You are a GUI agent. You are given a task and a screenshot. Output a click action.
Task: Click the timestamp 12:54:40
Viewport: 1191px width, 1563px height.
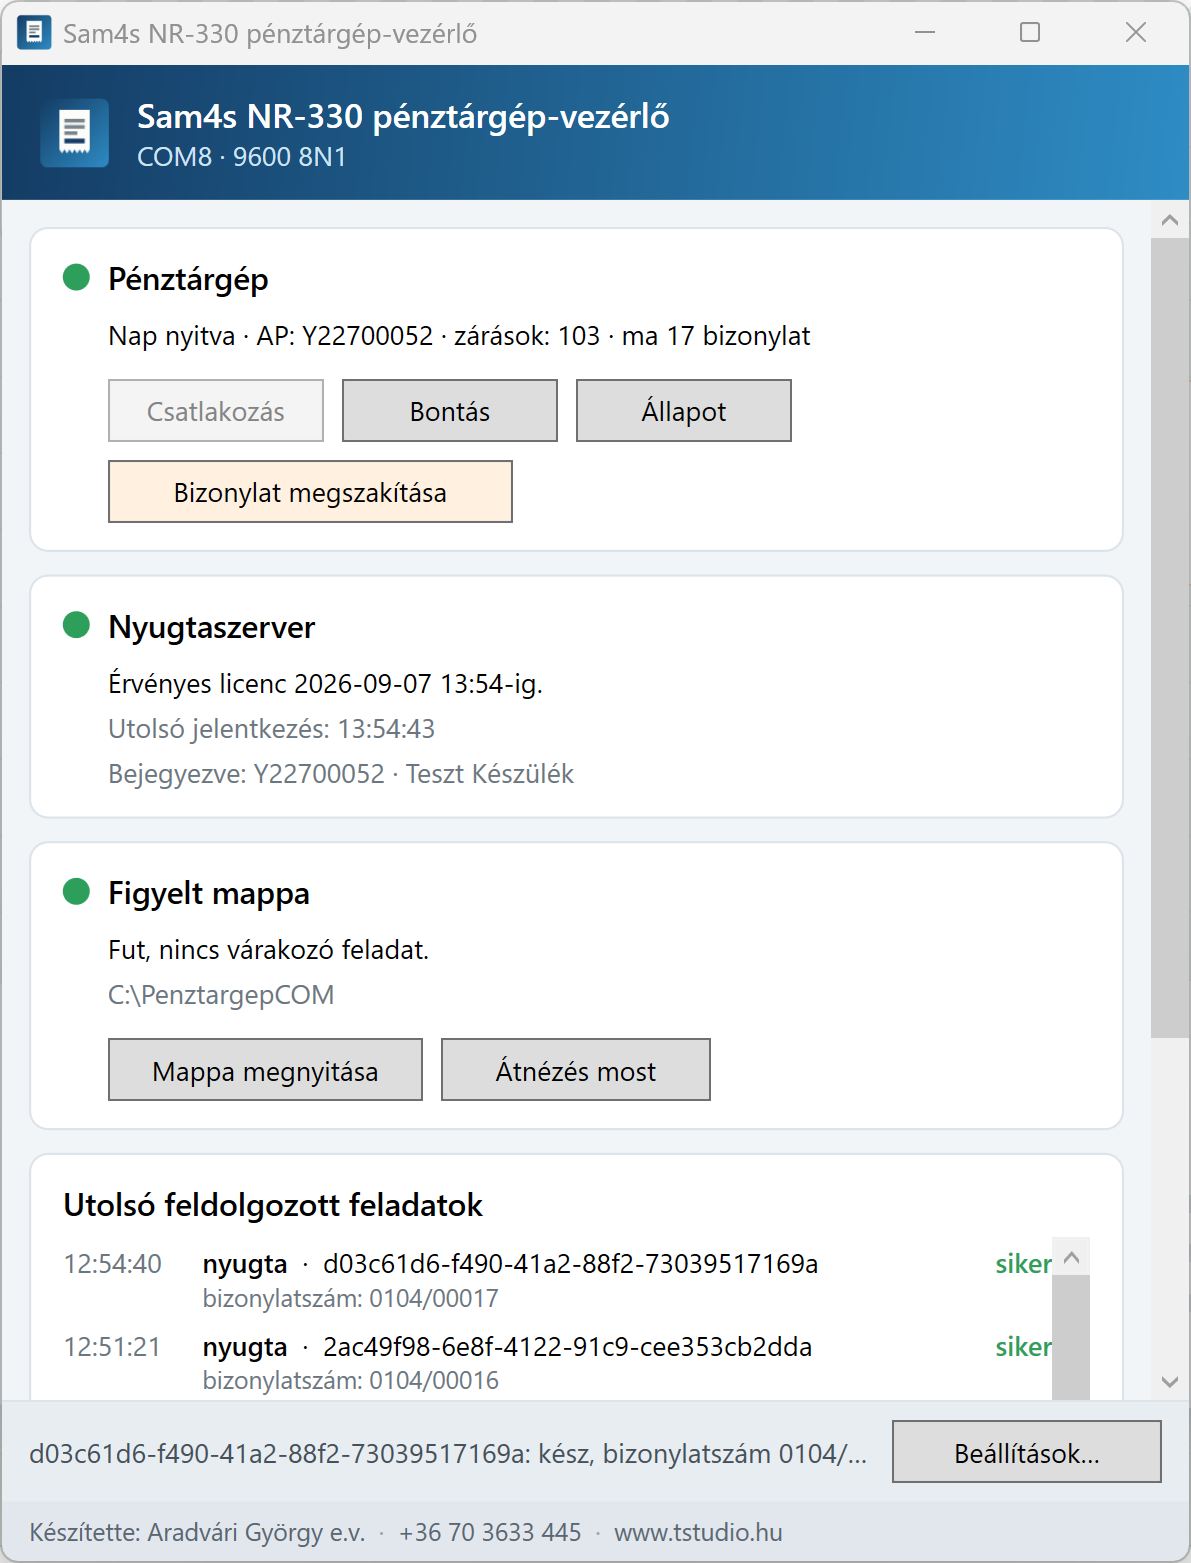113,1264
